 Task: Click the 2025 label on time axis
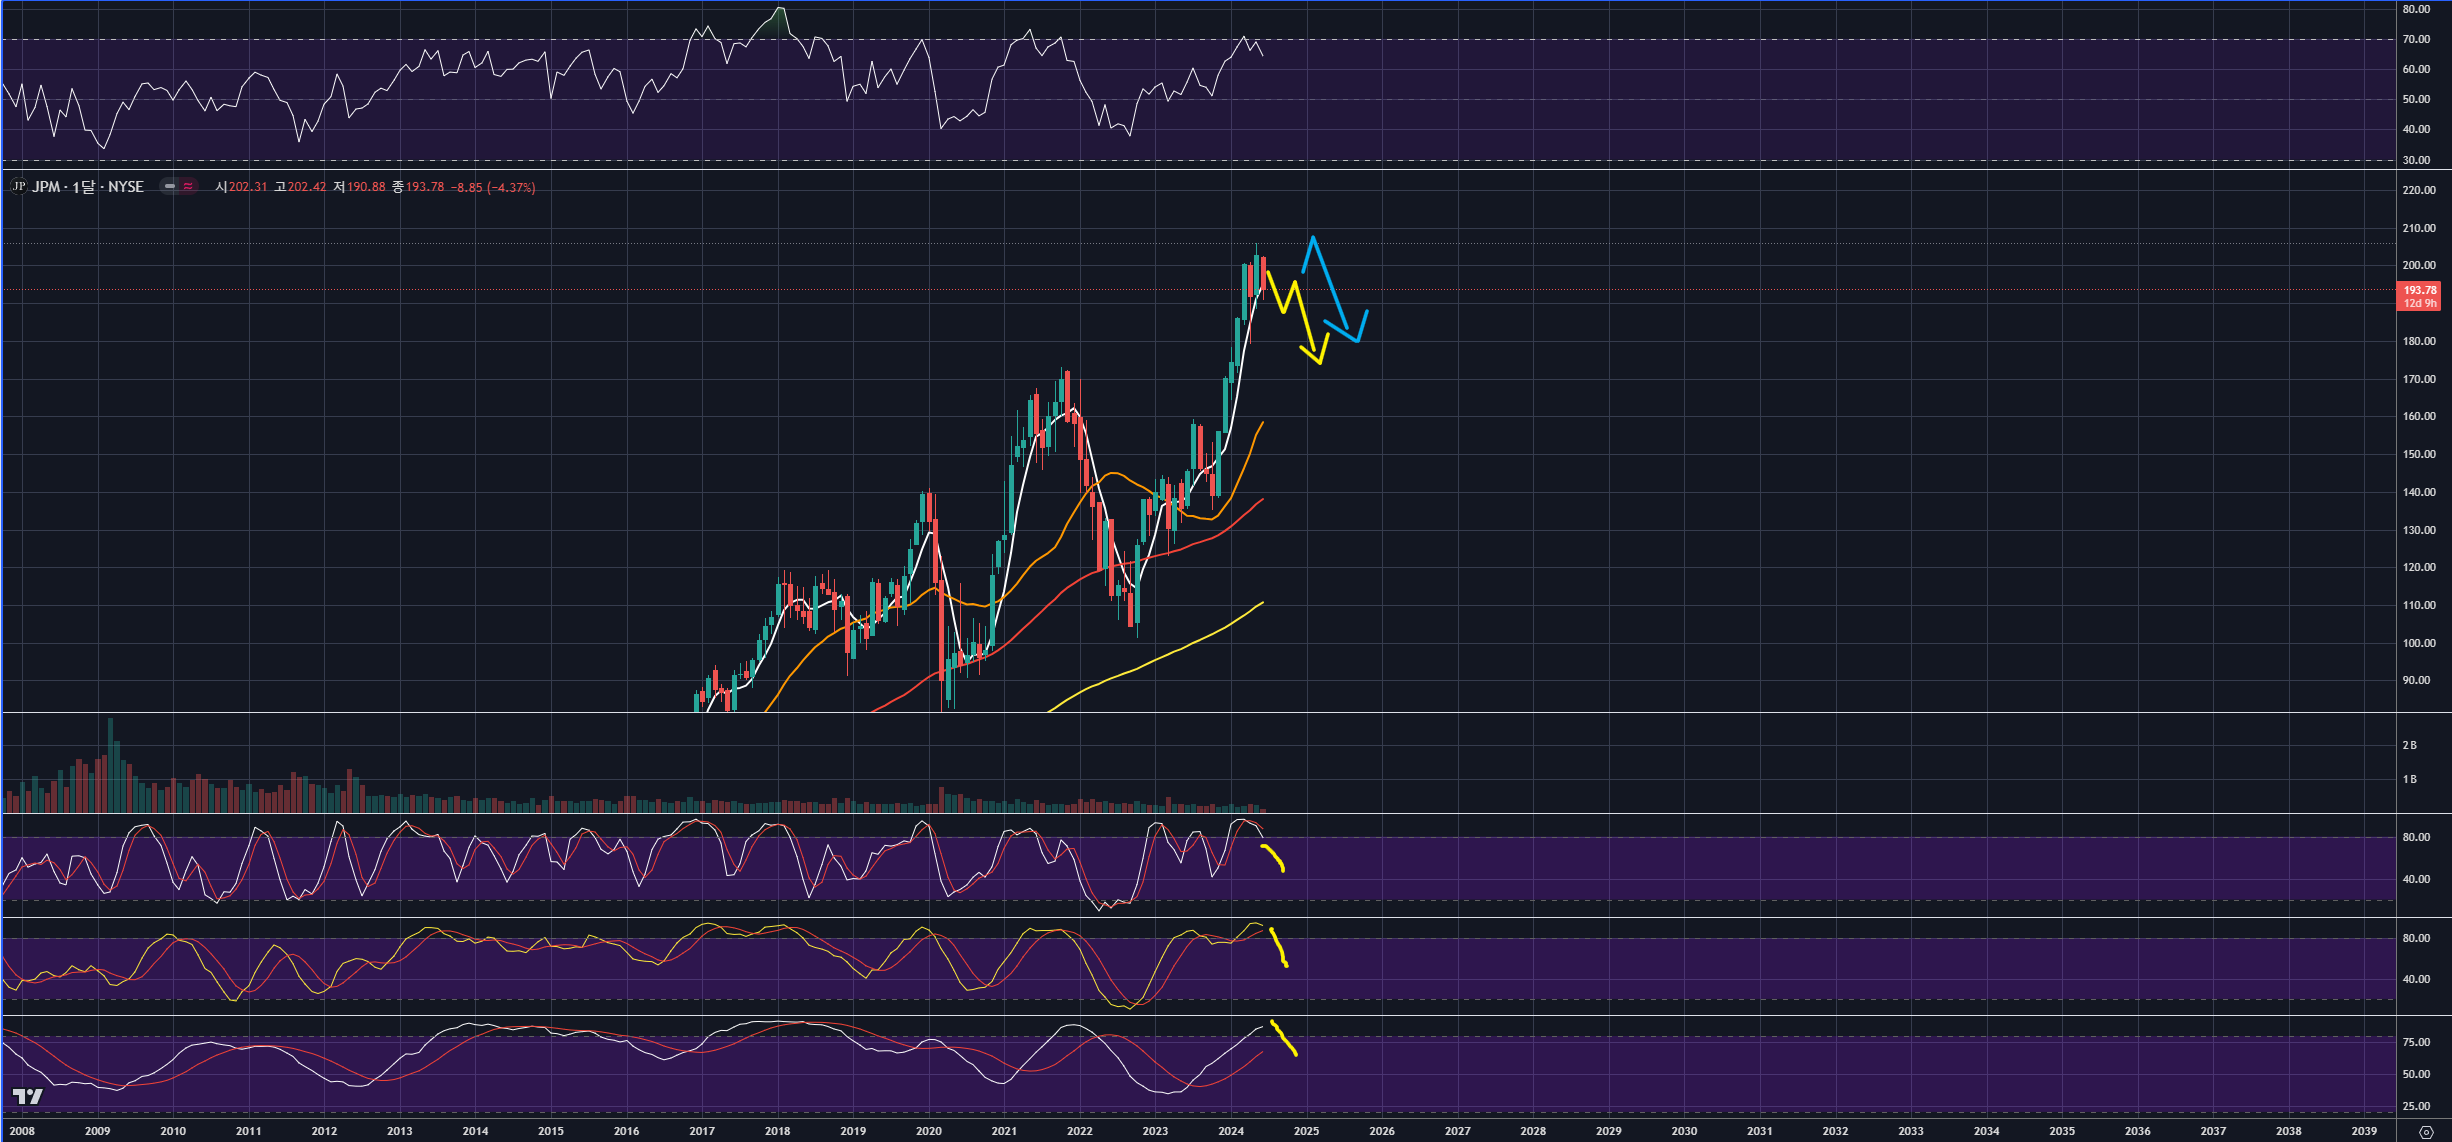pyautogui.click(x=1306, y=1131)
